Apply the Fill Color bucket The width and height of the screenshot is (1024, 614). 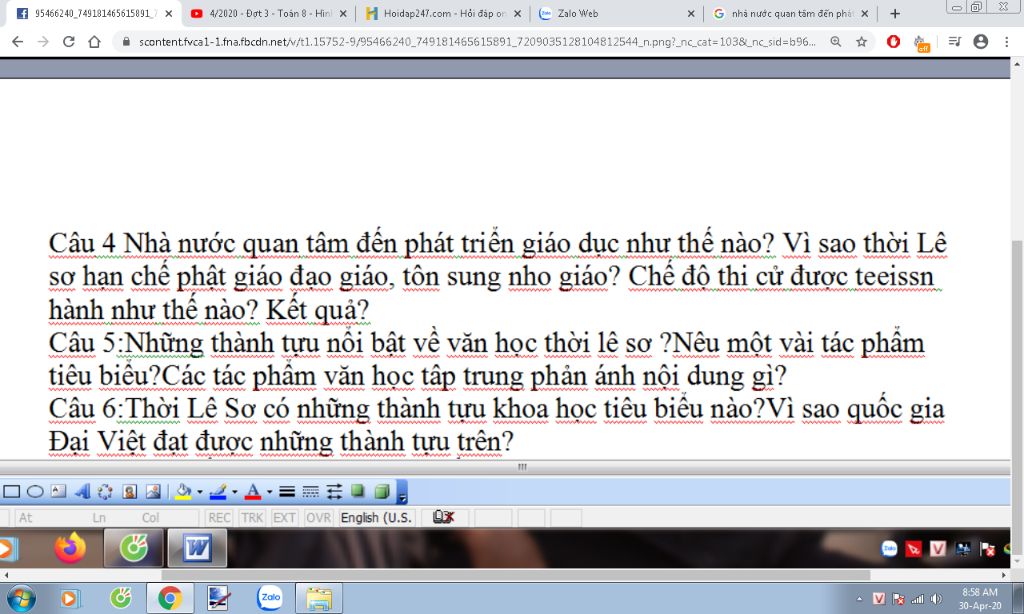click(x=184, y=491)
